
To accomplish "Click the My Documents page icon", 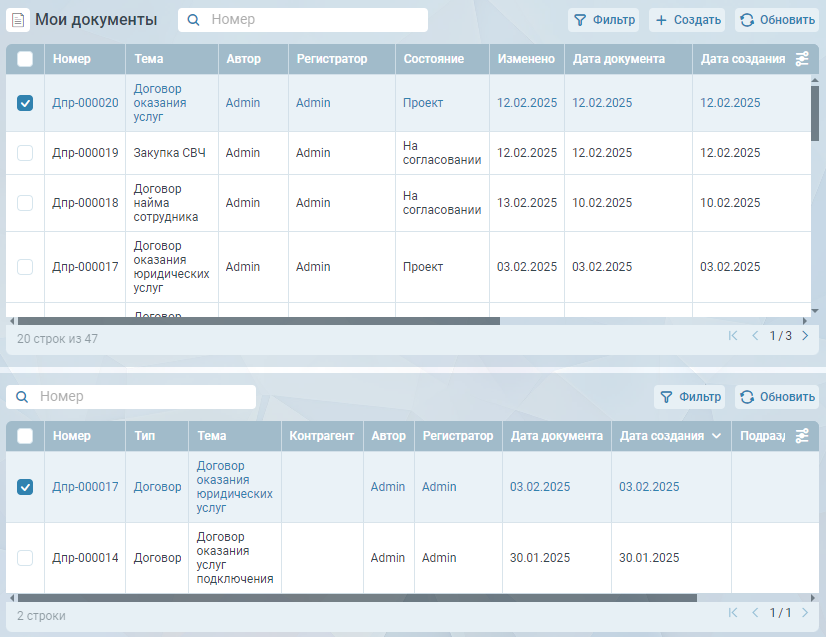I will pos(19,20).
